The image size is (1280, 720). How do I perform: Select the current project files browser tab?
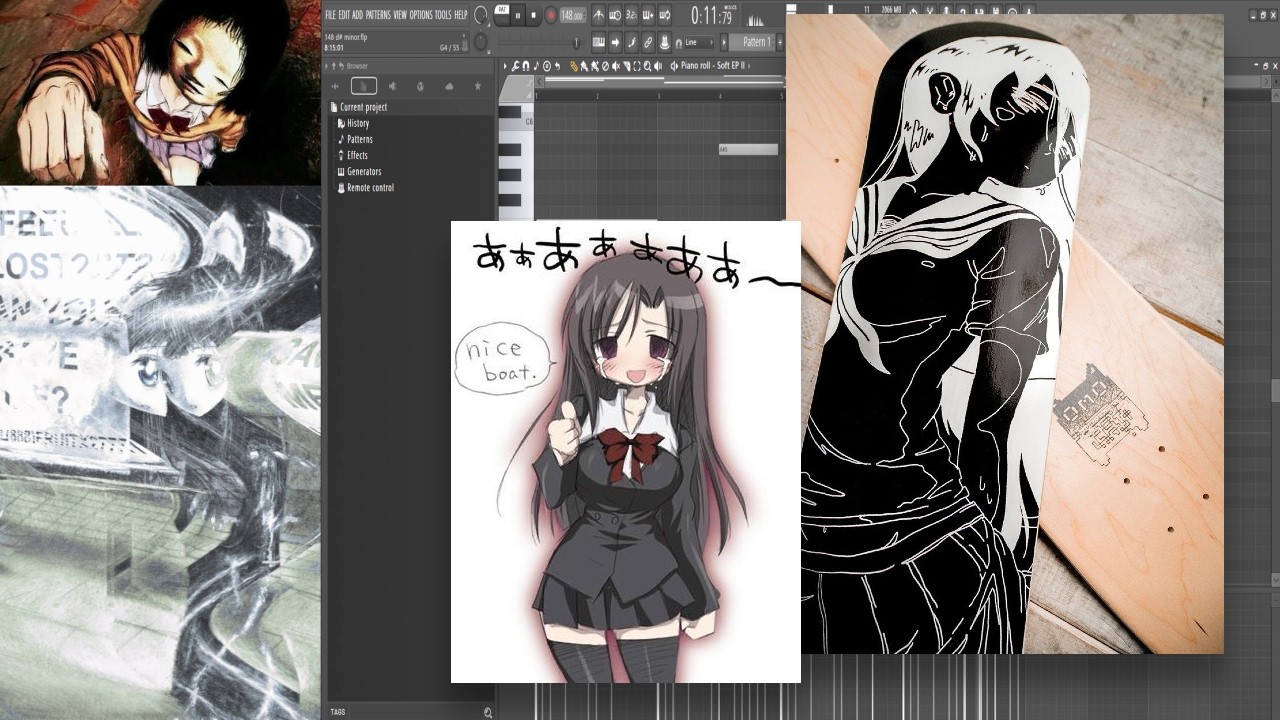point(364,86)
